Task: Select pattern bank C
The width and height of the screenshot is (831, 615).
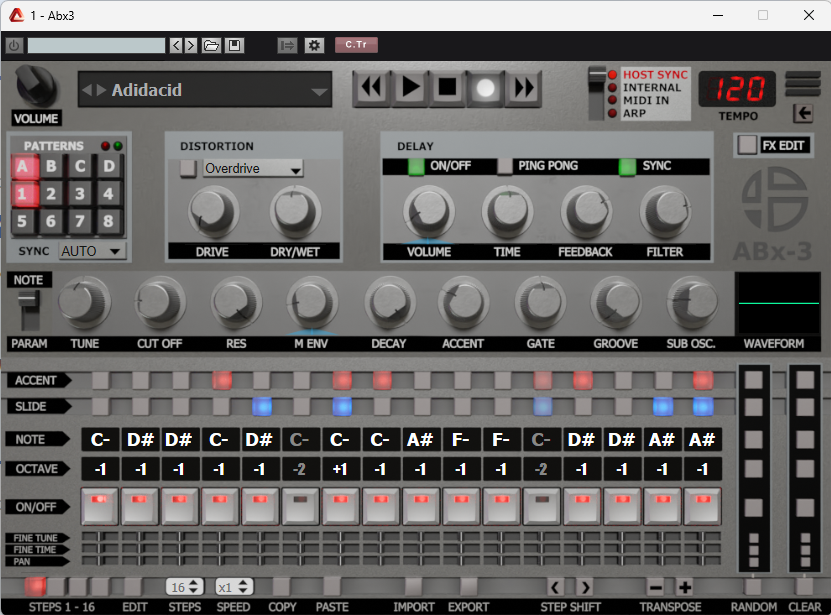Action: coord(80,166)
